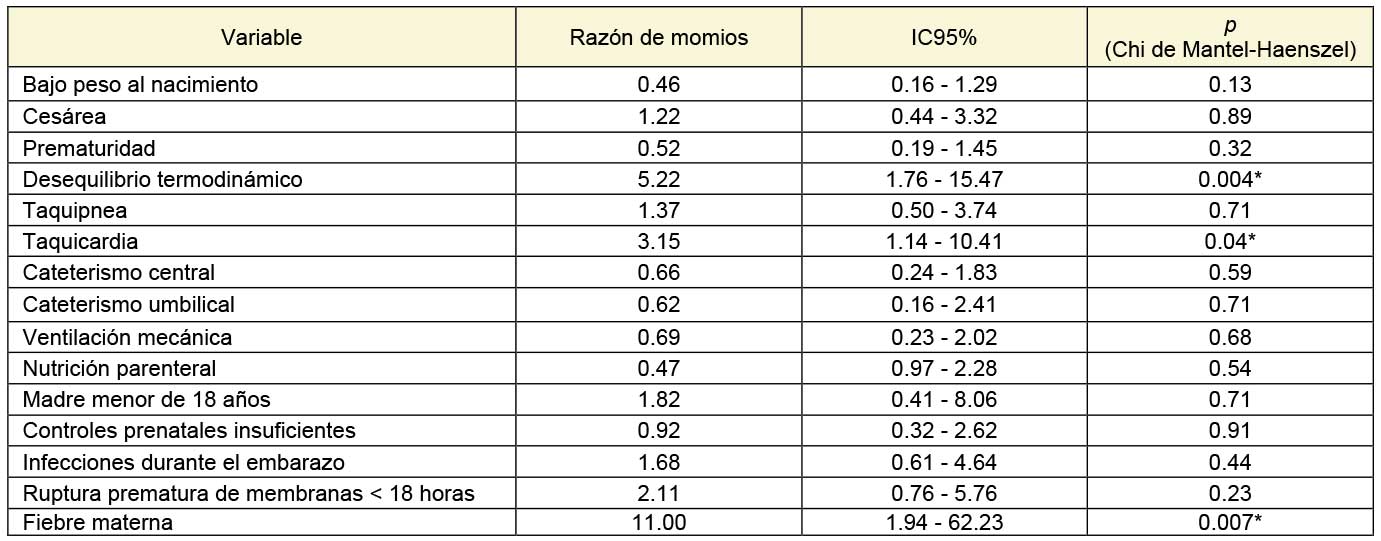The image size is (1381, 541).
Task: Click the p-value 0.004* cell
Action: click(x=1230, y=179)
